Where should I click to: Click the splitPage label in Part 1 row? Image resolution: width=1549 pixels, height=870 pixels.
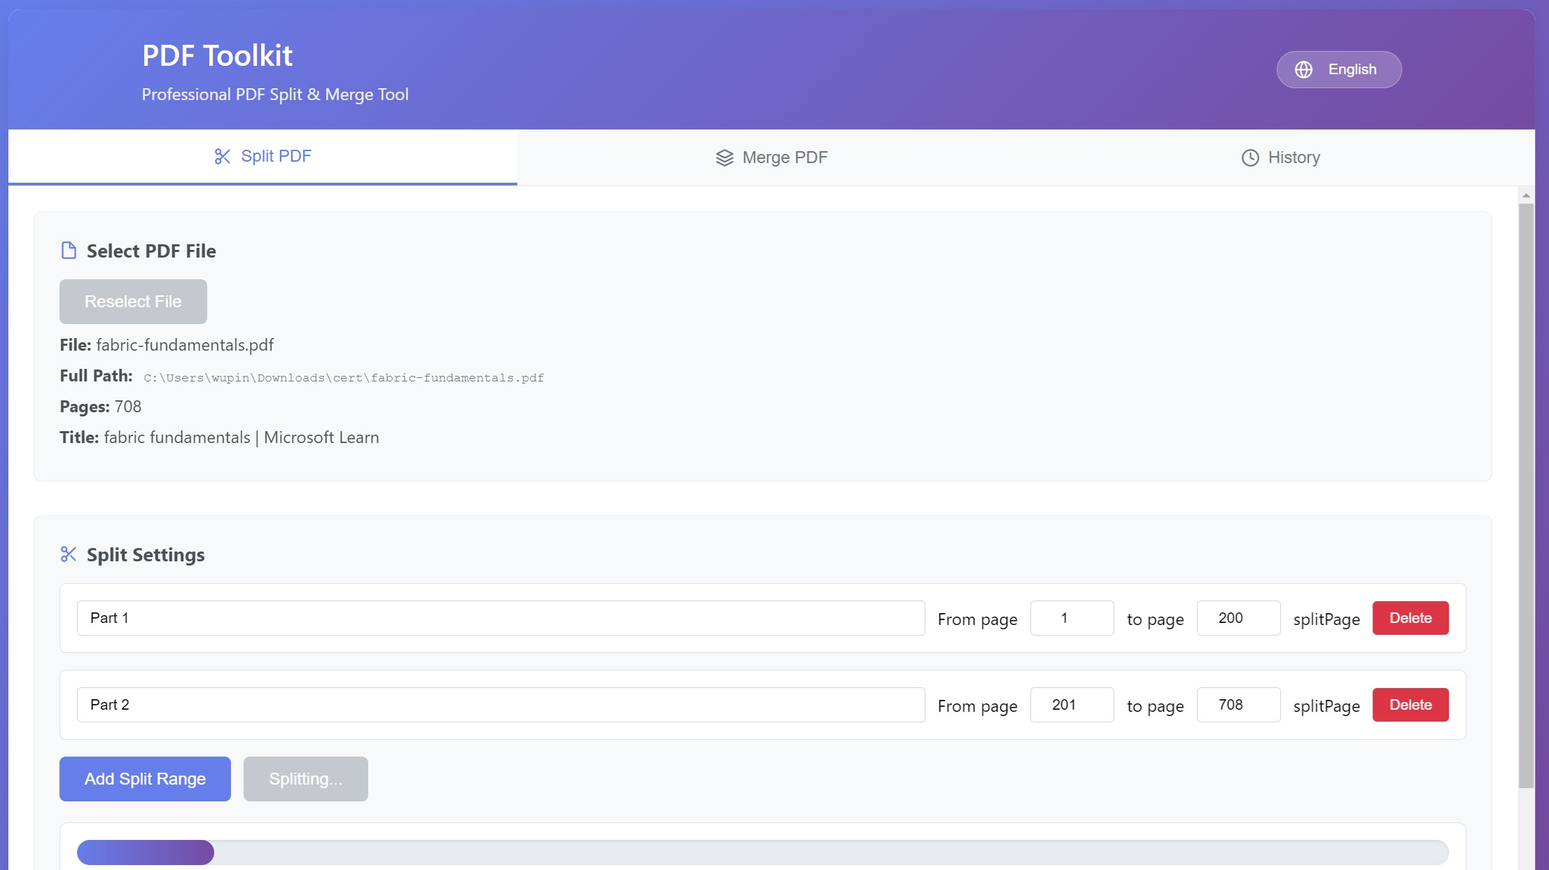[1327, 619]
